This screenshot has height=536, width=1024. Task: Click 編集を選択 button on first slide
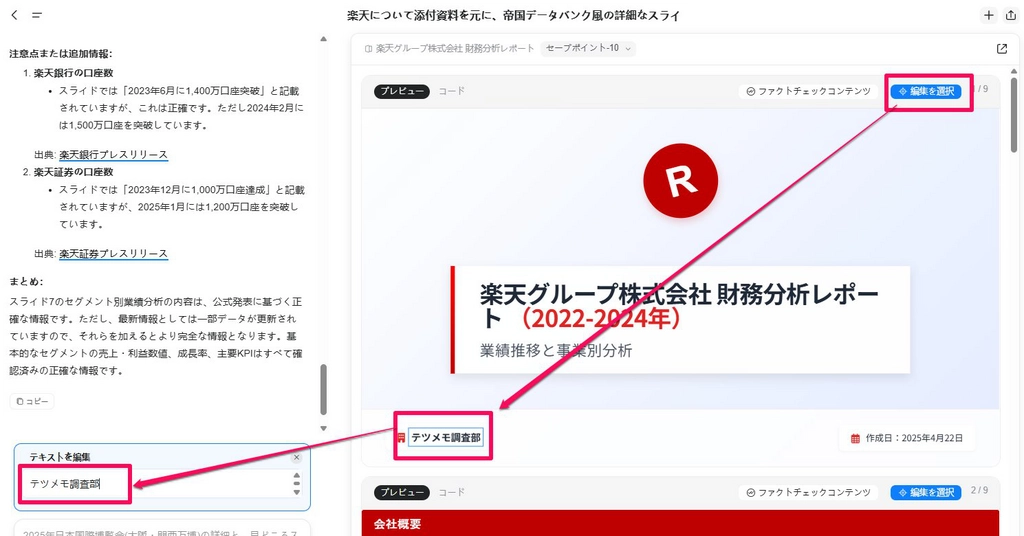926,91
